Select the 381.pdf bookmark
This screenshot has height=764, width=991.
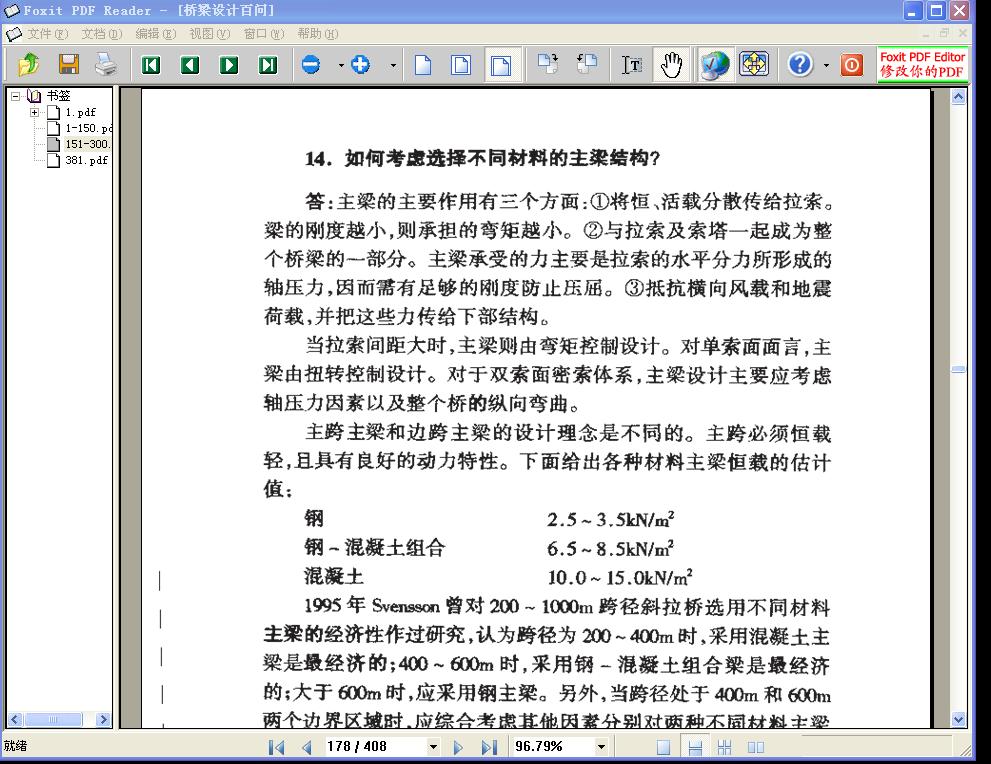[87, 161]
